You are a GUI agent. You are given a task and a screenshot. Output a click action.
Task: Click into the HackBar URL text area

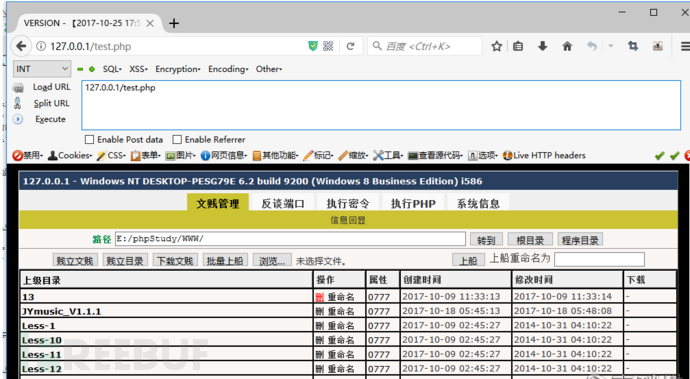(381, 105)
